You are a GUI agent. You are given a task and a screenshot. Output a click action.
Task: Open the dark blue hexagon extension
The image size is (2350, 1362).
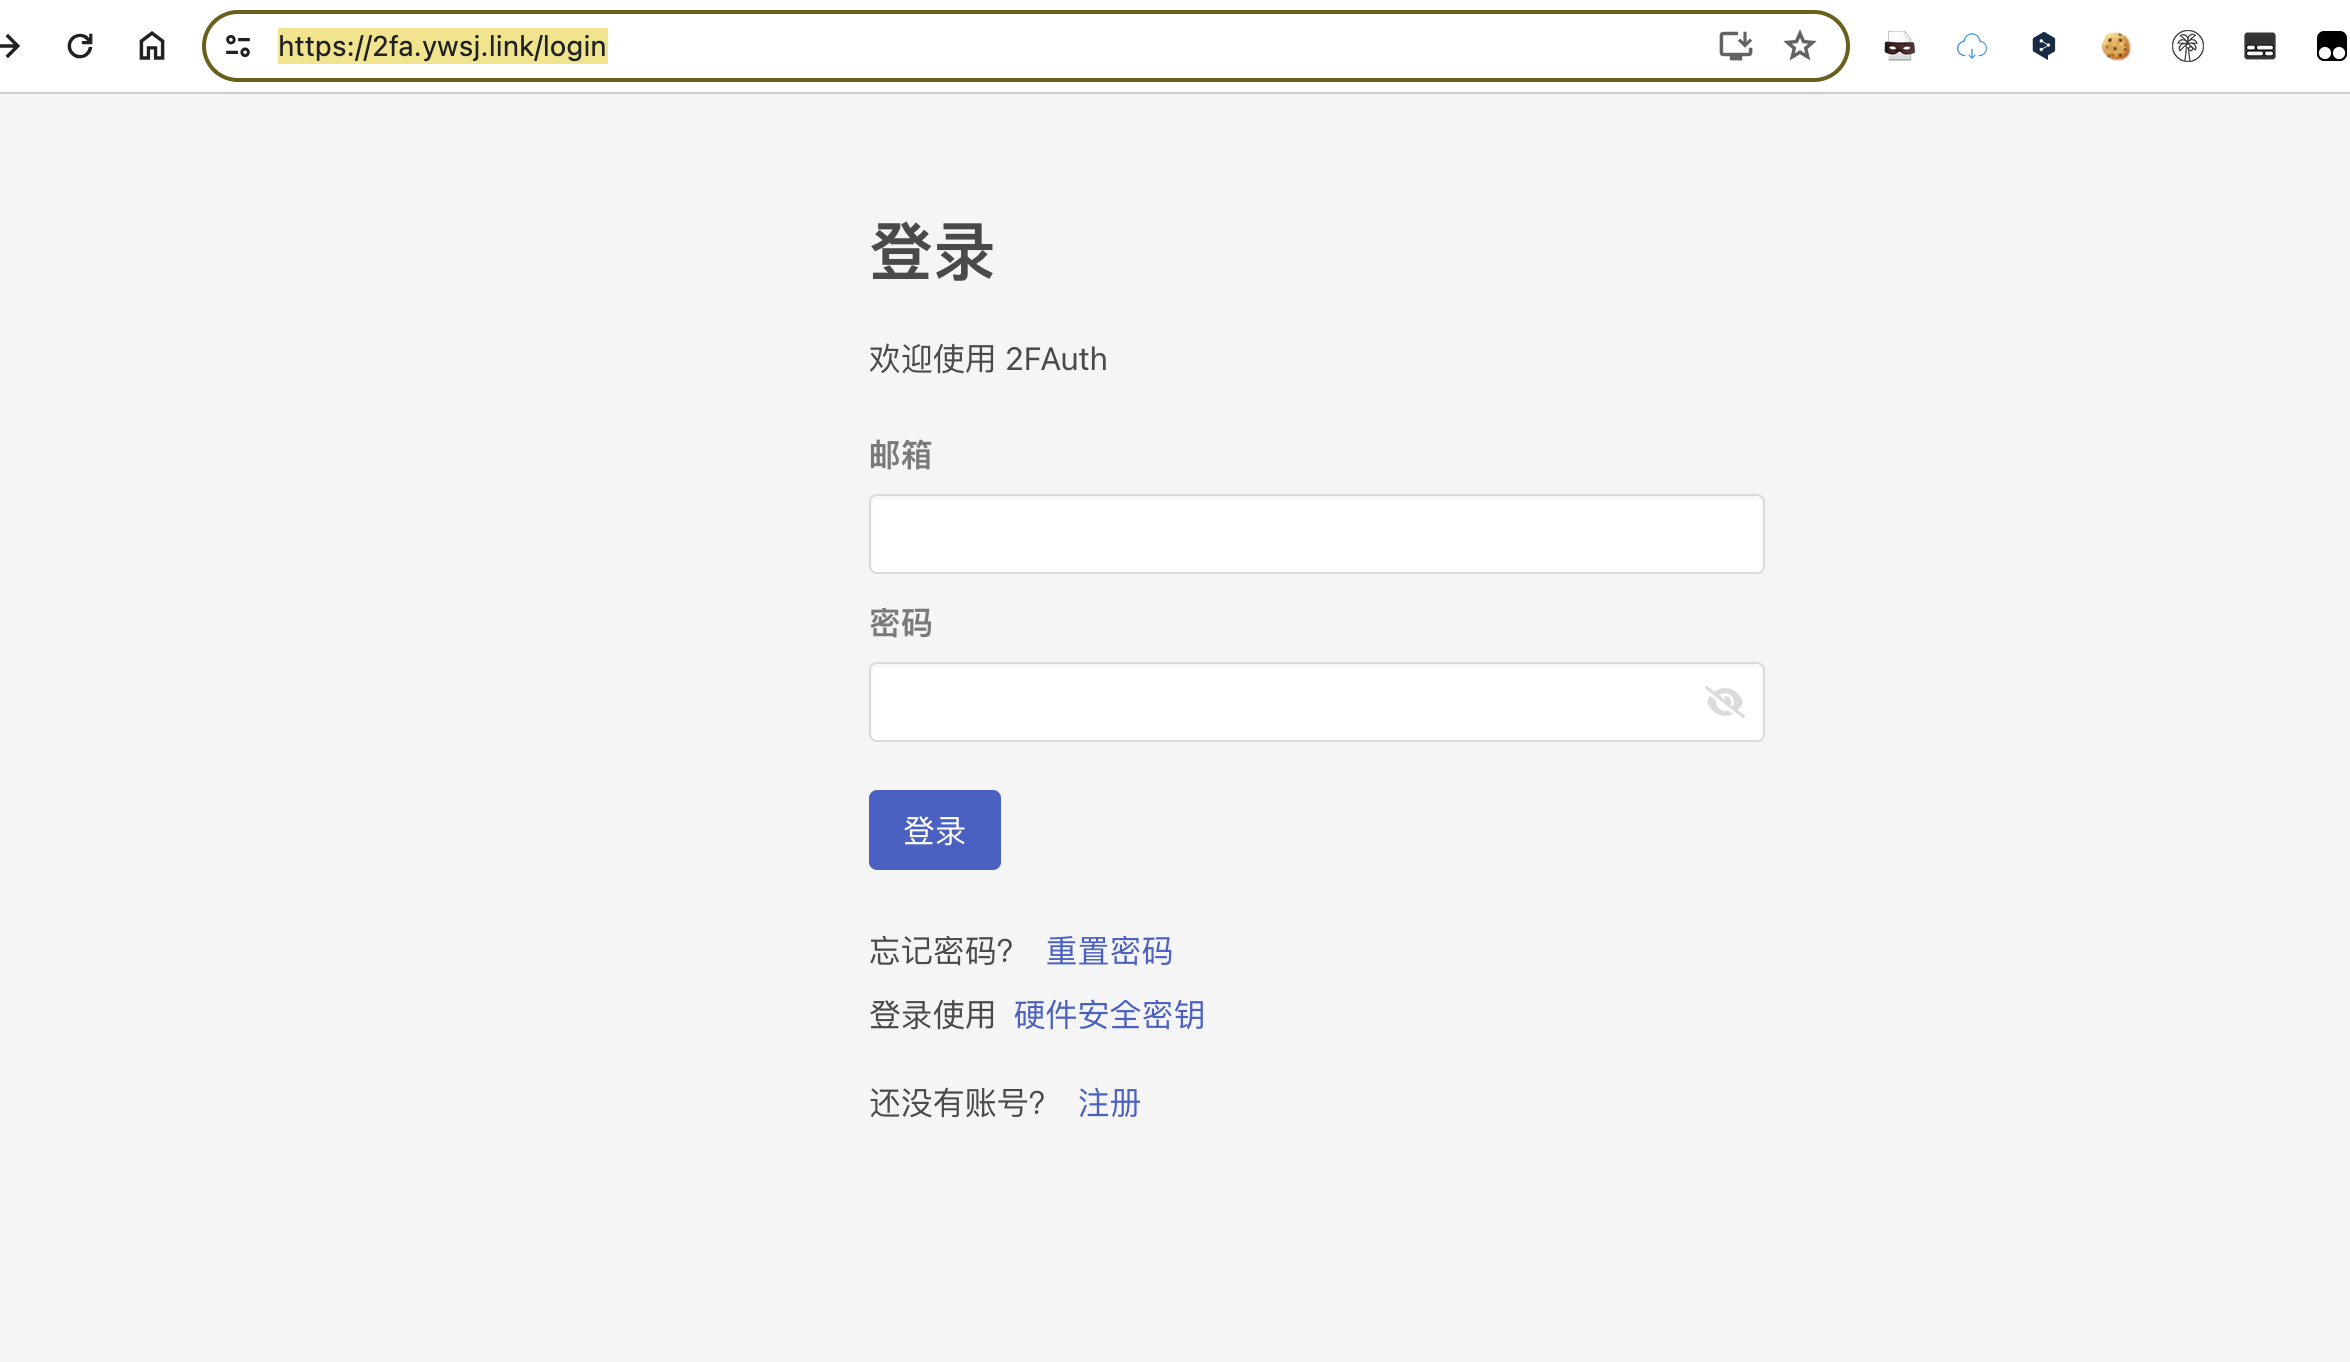click(x=2044, y=46)
